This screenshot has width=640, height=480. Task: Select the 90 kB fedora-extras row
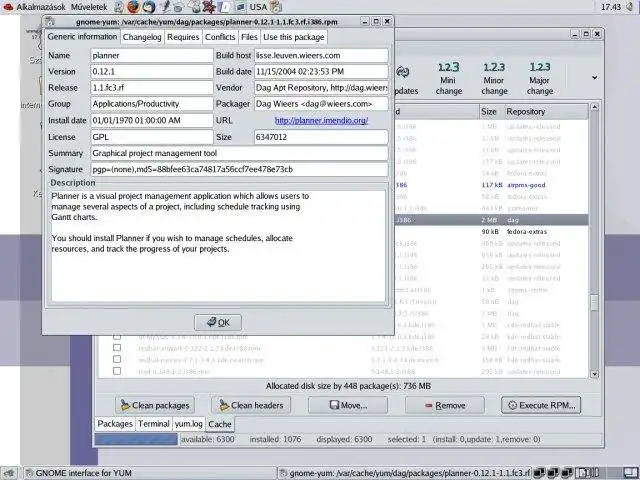(491, 231)
